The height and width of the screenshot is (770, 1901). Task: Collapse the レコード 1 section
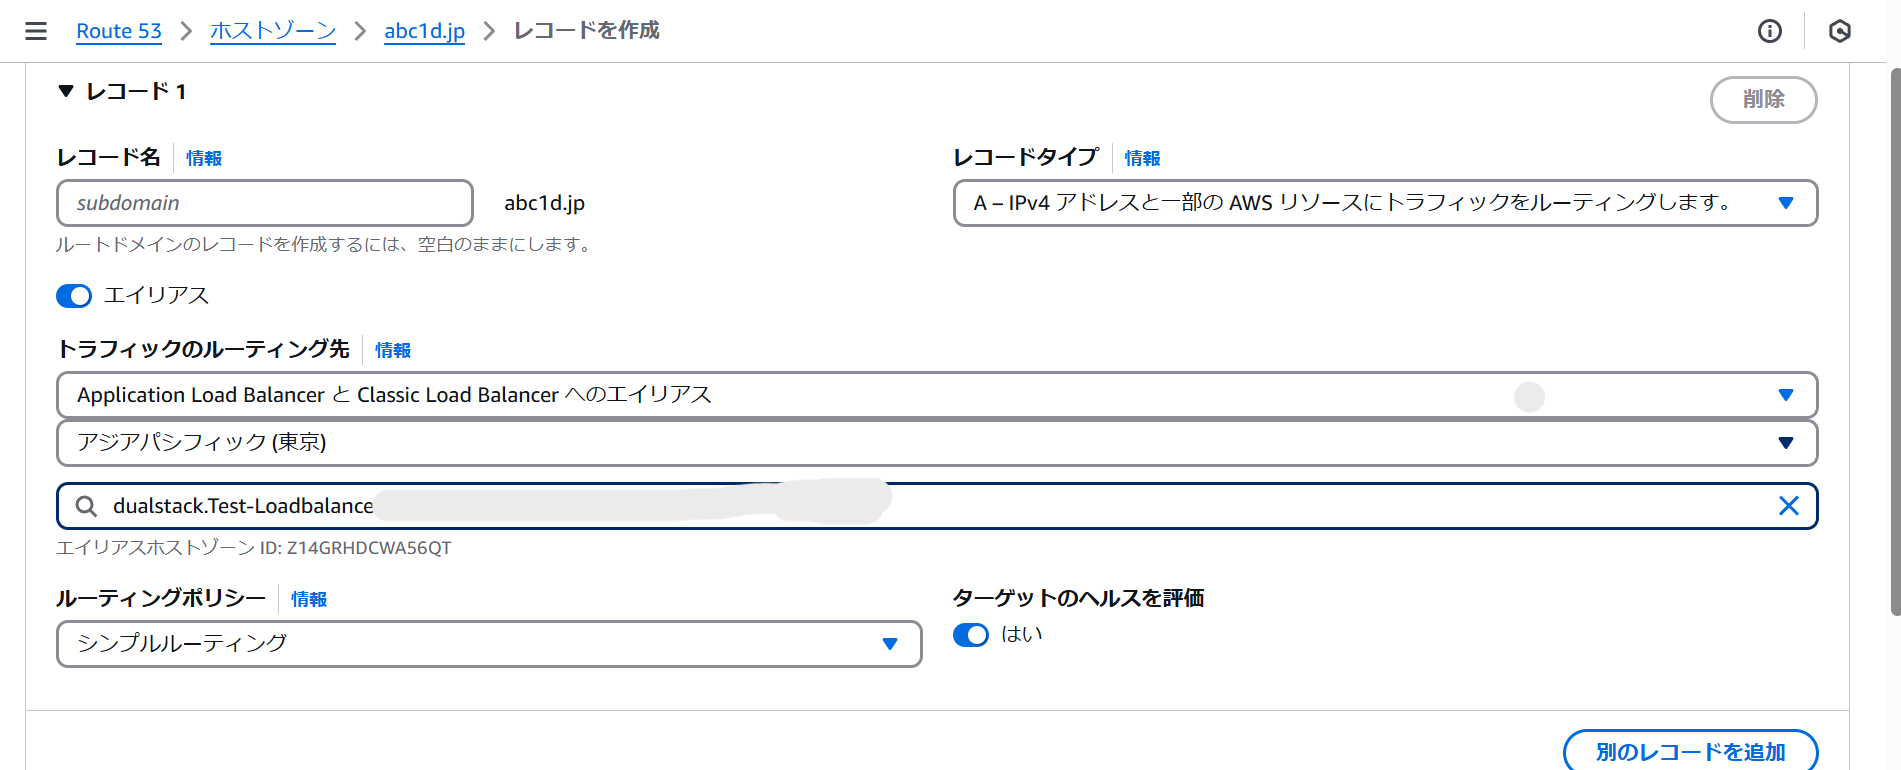tap(66, 91)
